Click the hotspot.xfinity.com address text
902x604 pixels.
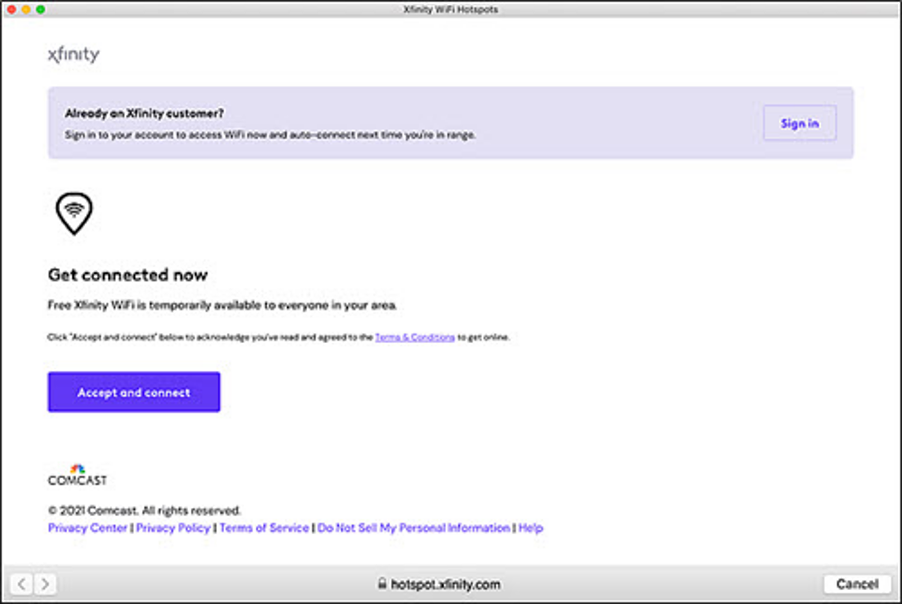445,584
